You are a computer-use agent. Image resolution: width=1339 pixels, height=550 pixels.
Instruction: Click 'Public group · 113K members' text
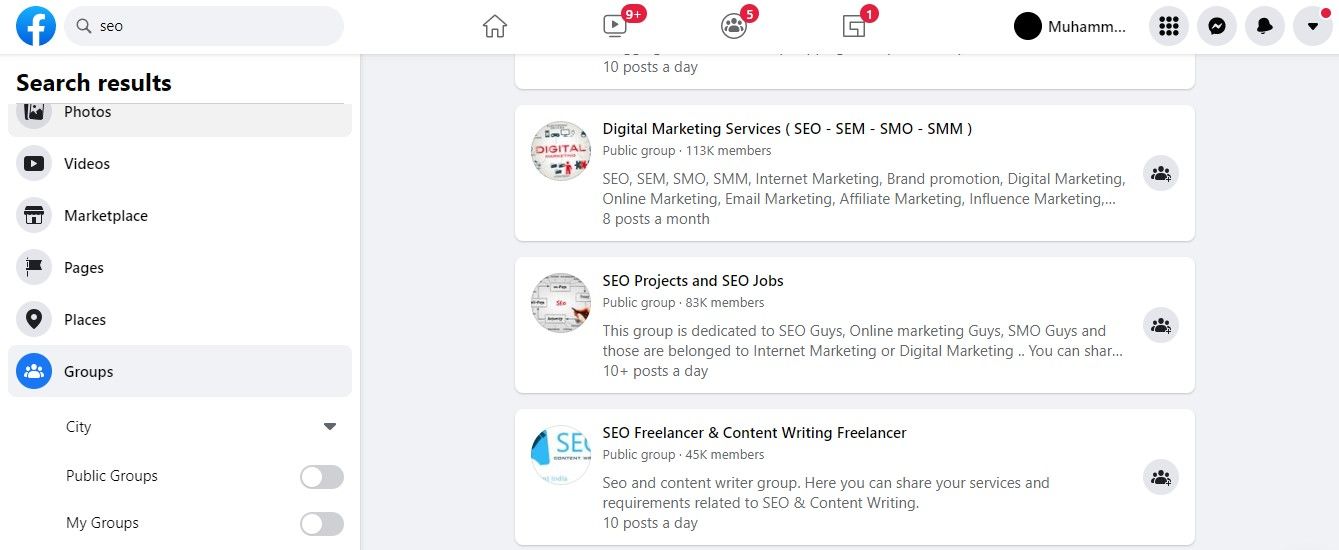[687, 151]
